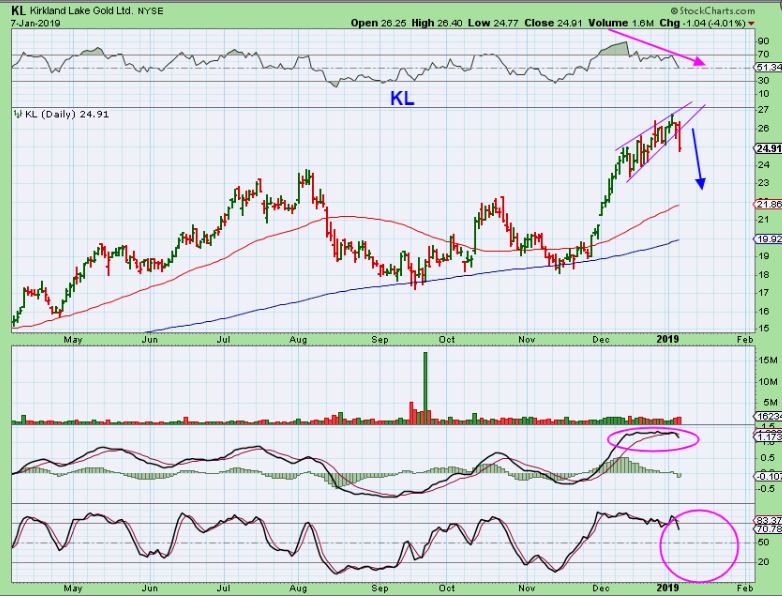782x596 pixels.
Task: Click the Feb label under the price panel
Action: coord(745,340)
